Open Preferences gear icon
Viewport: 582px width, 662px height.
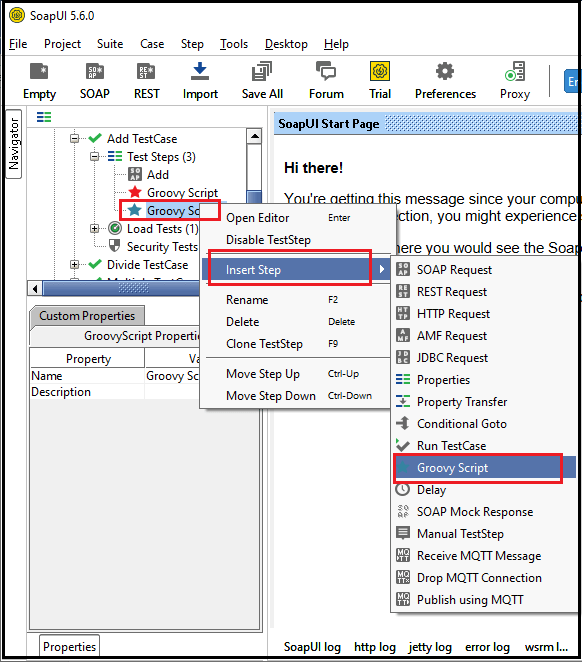[x=445, y=72]
